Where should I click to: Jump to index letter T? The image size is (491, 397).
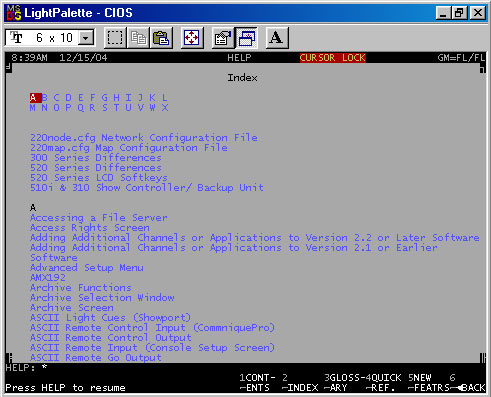coord(116,108)
